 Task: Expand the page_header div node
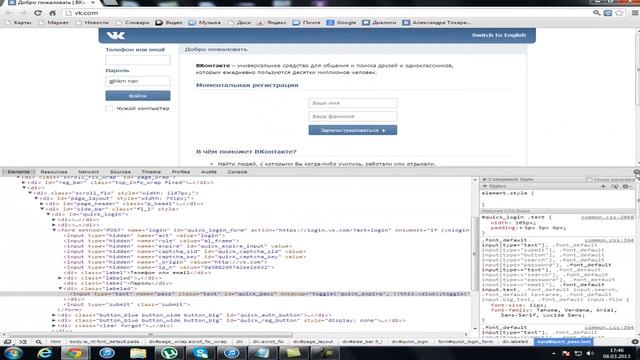42,204
